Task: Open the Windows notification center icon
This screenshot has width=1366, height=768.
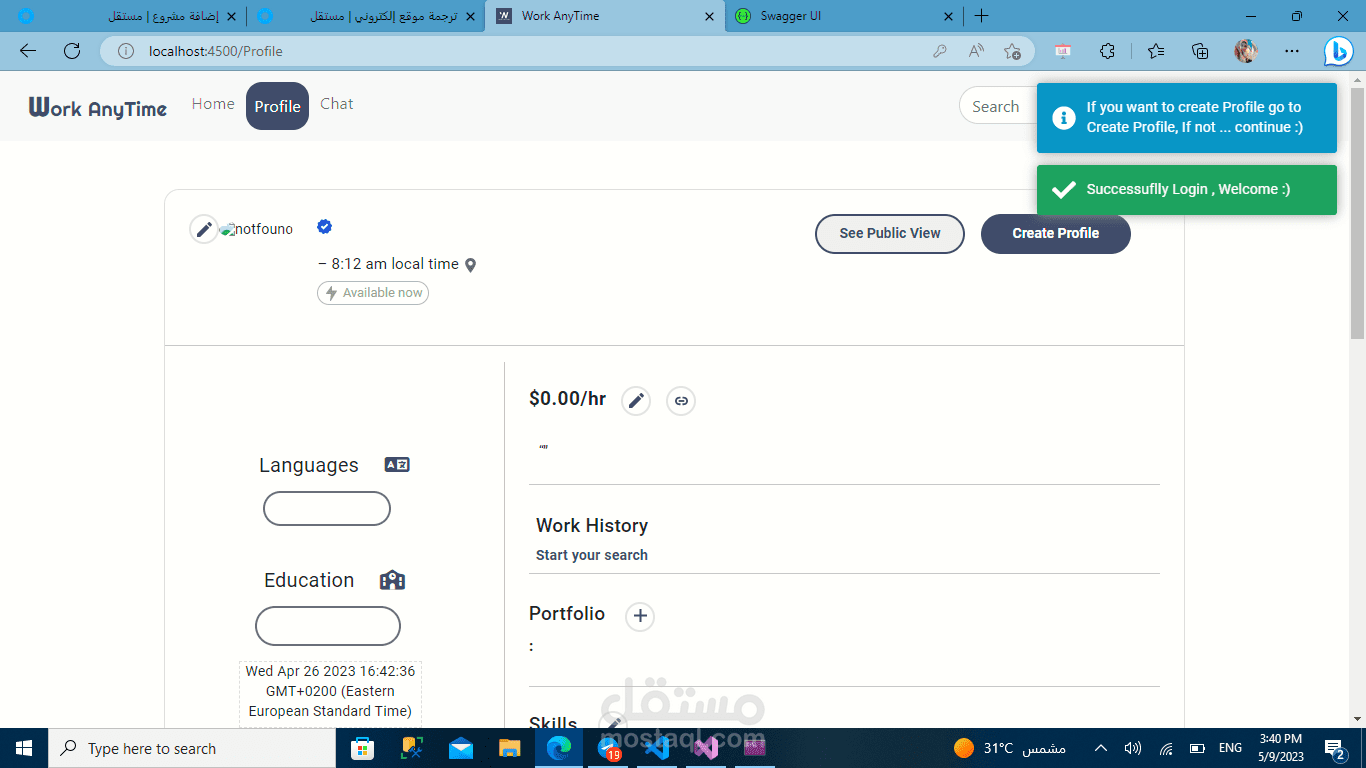Action: point(1335,748)
